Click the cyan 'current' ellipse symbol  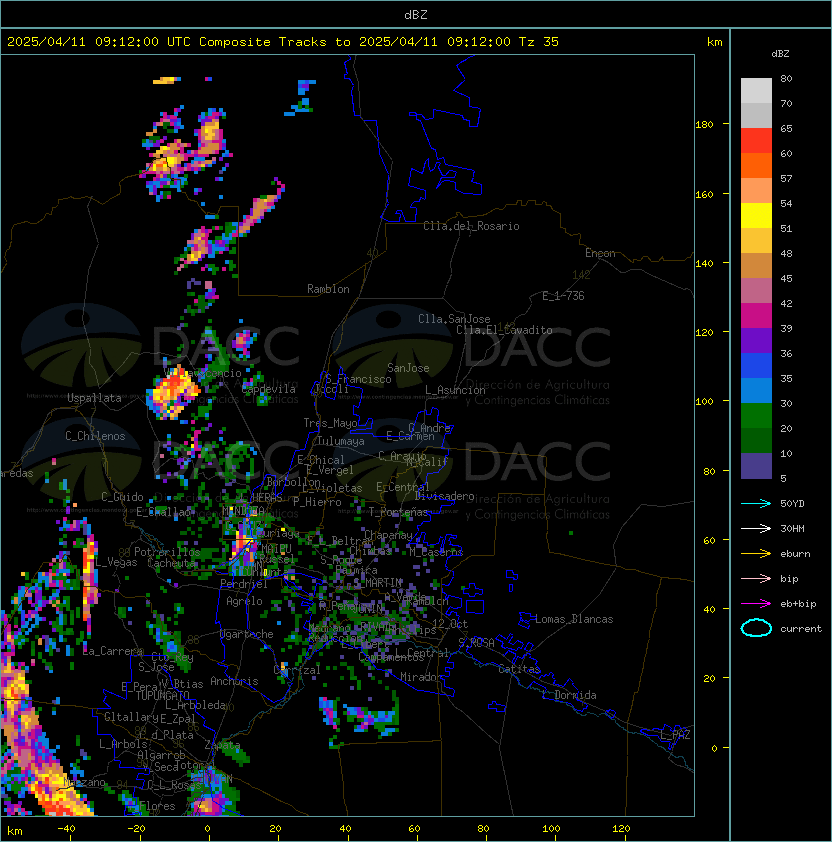(756, 628)
